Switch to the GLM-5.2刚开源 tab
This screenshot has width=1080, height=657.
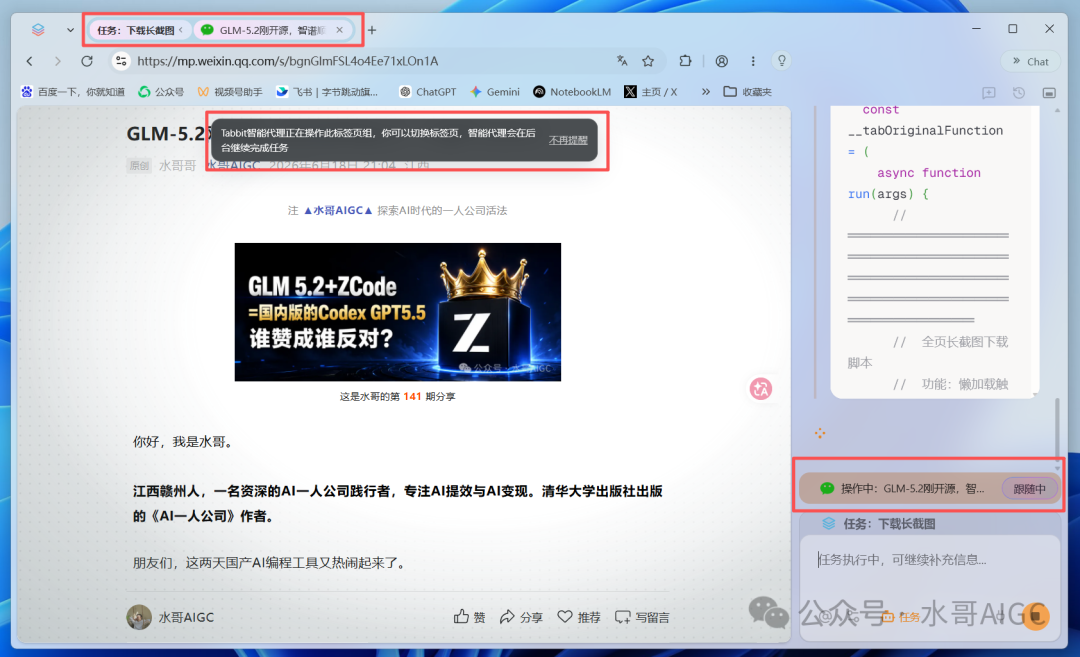271,30
